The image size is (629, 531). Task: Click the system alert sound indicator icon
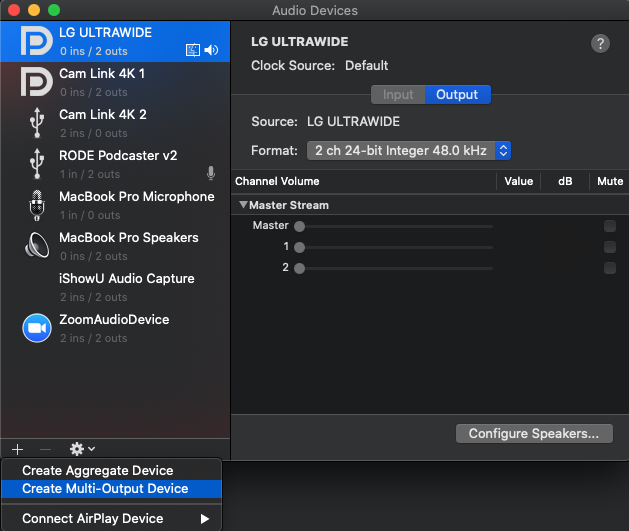coord(193,50)
